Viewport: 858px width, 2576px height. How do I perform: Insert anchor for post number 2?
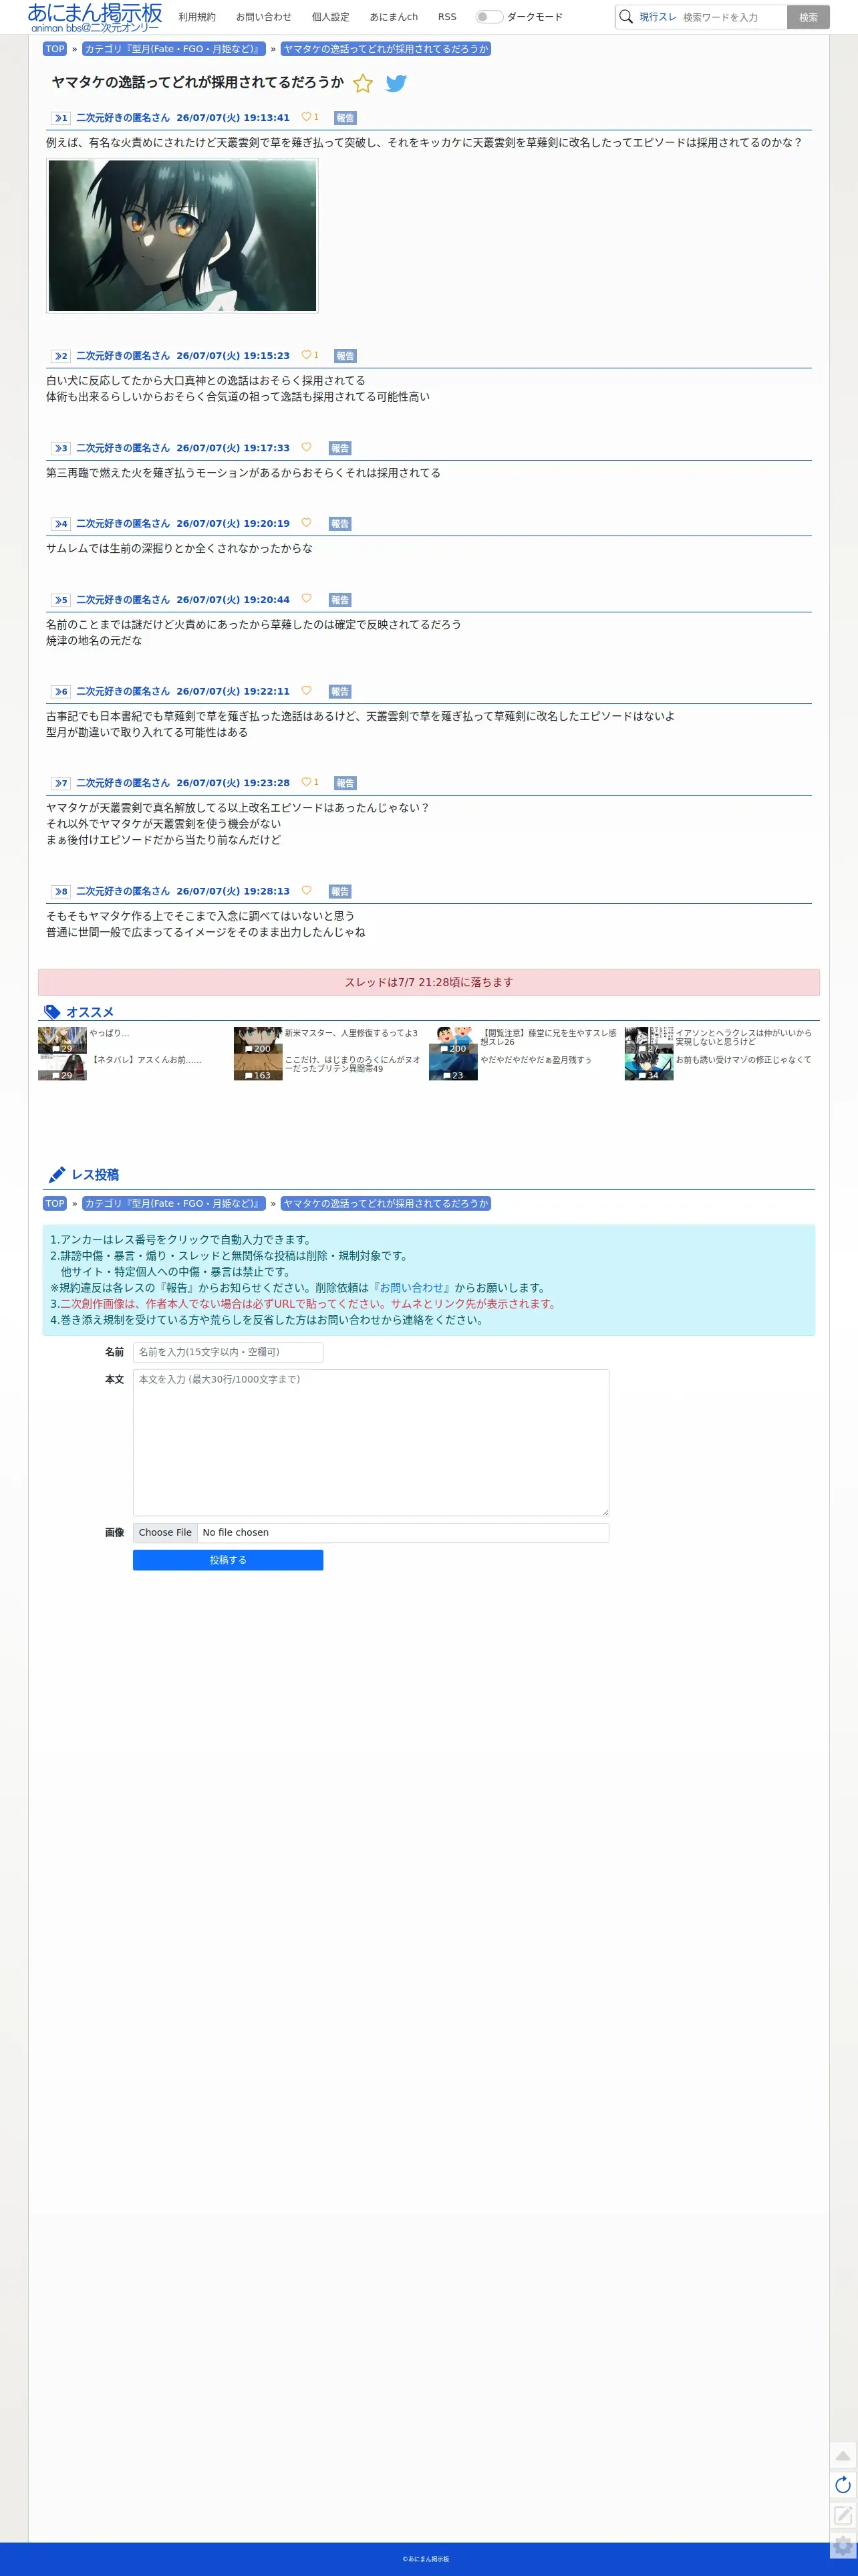click(x=61, y=356)
